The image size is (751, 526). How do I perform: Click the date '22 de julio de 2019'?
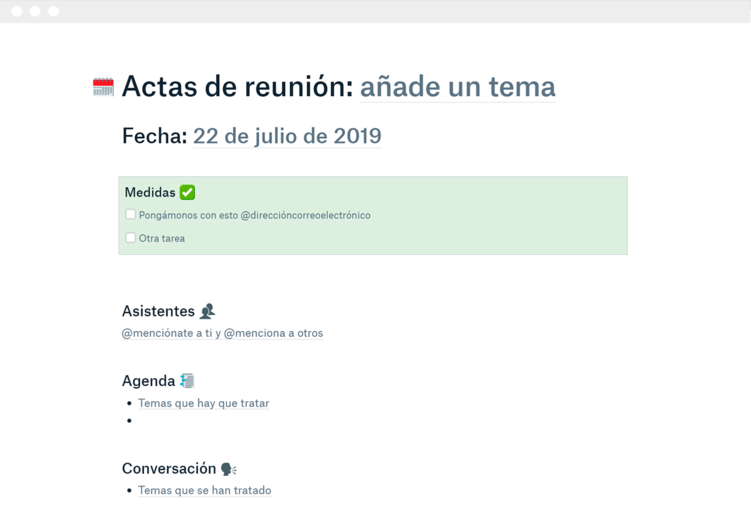[287, 136]
